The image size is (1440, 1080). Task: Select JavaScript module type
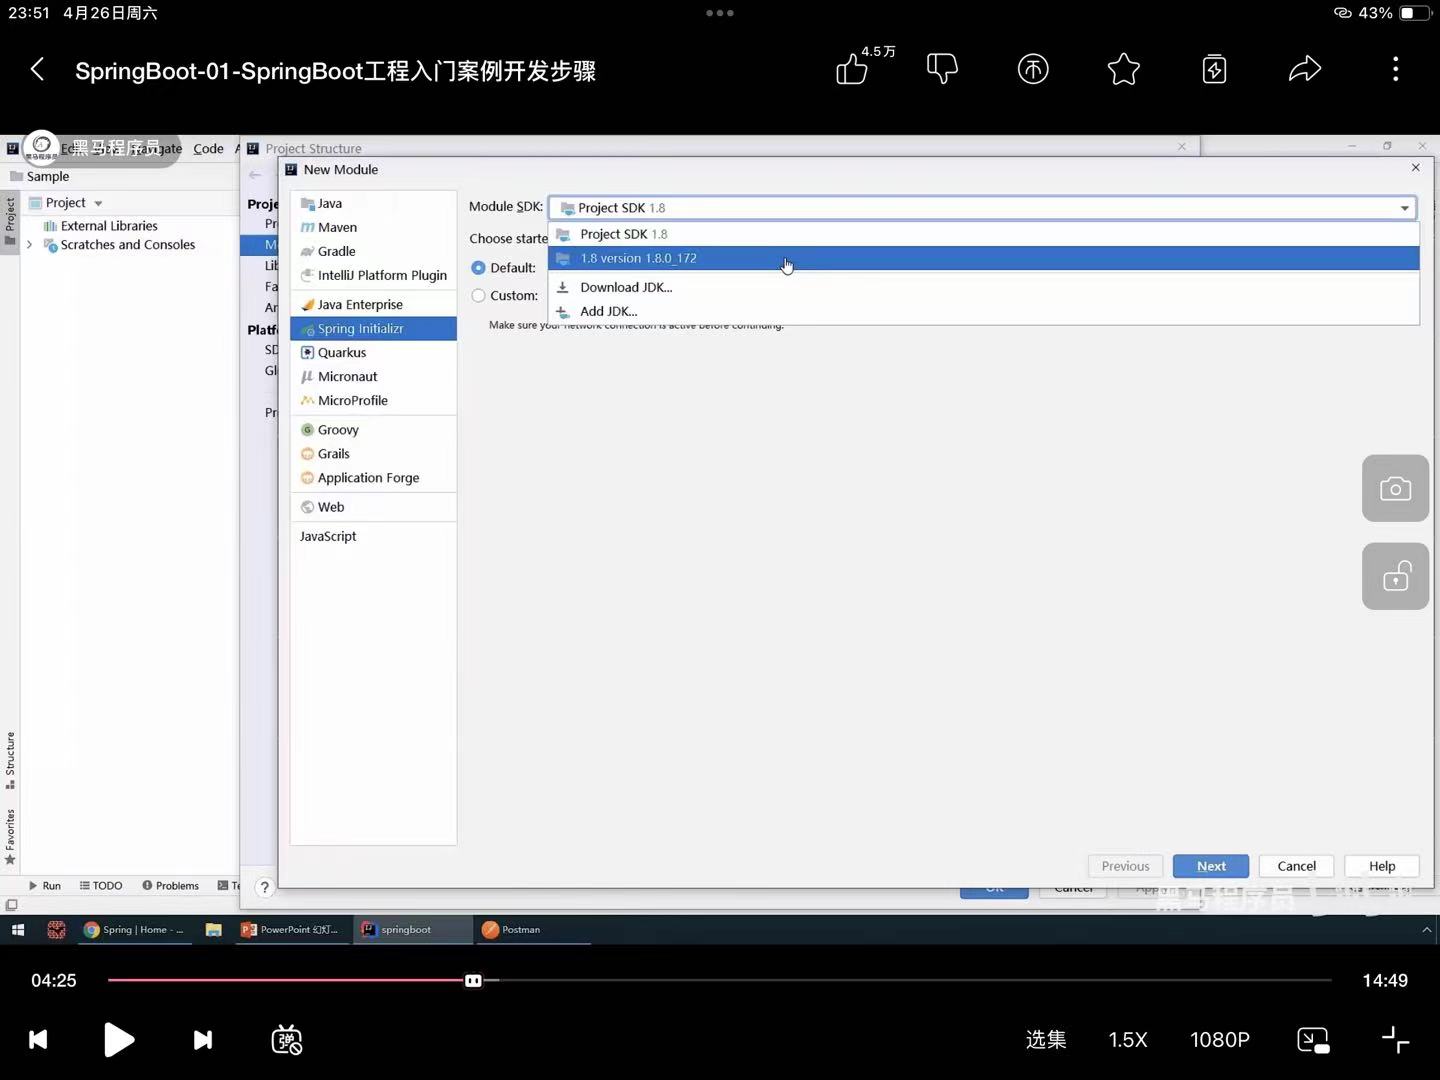coord(373,536)
